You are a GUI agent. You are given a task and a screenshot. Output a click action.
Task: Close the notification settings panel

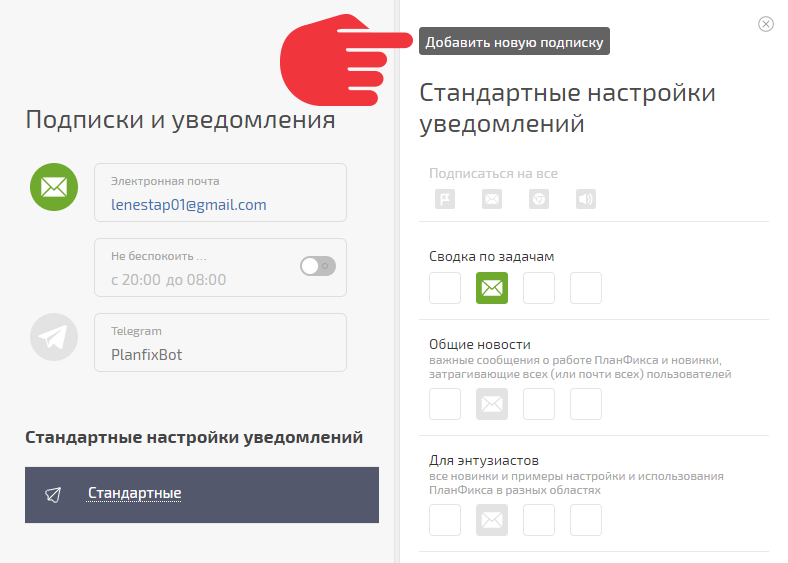765,24
